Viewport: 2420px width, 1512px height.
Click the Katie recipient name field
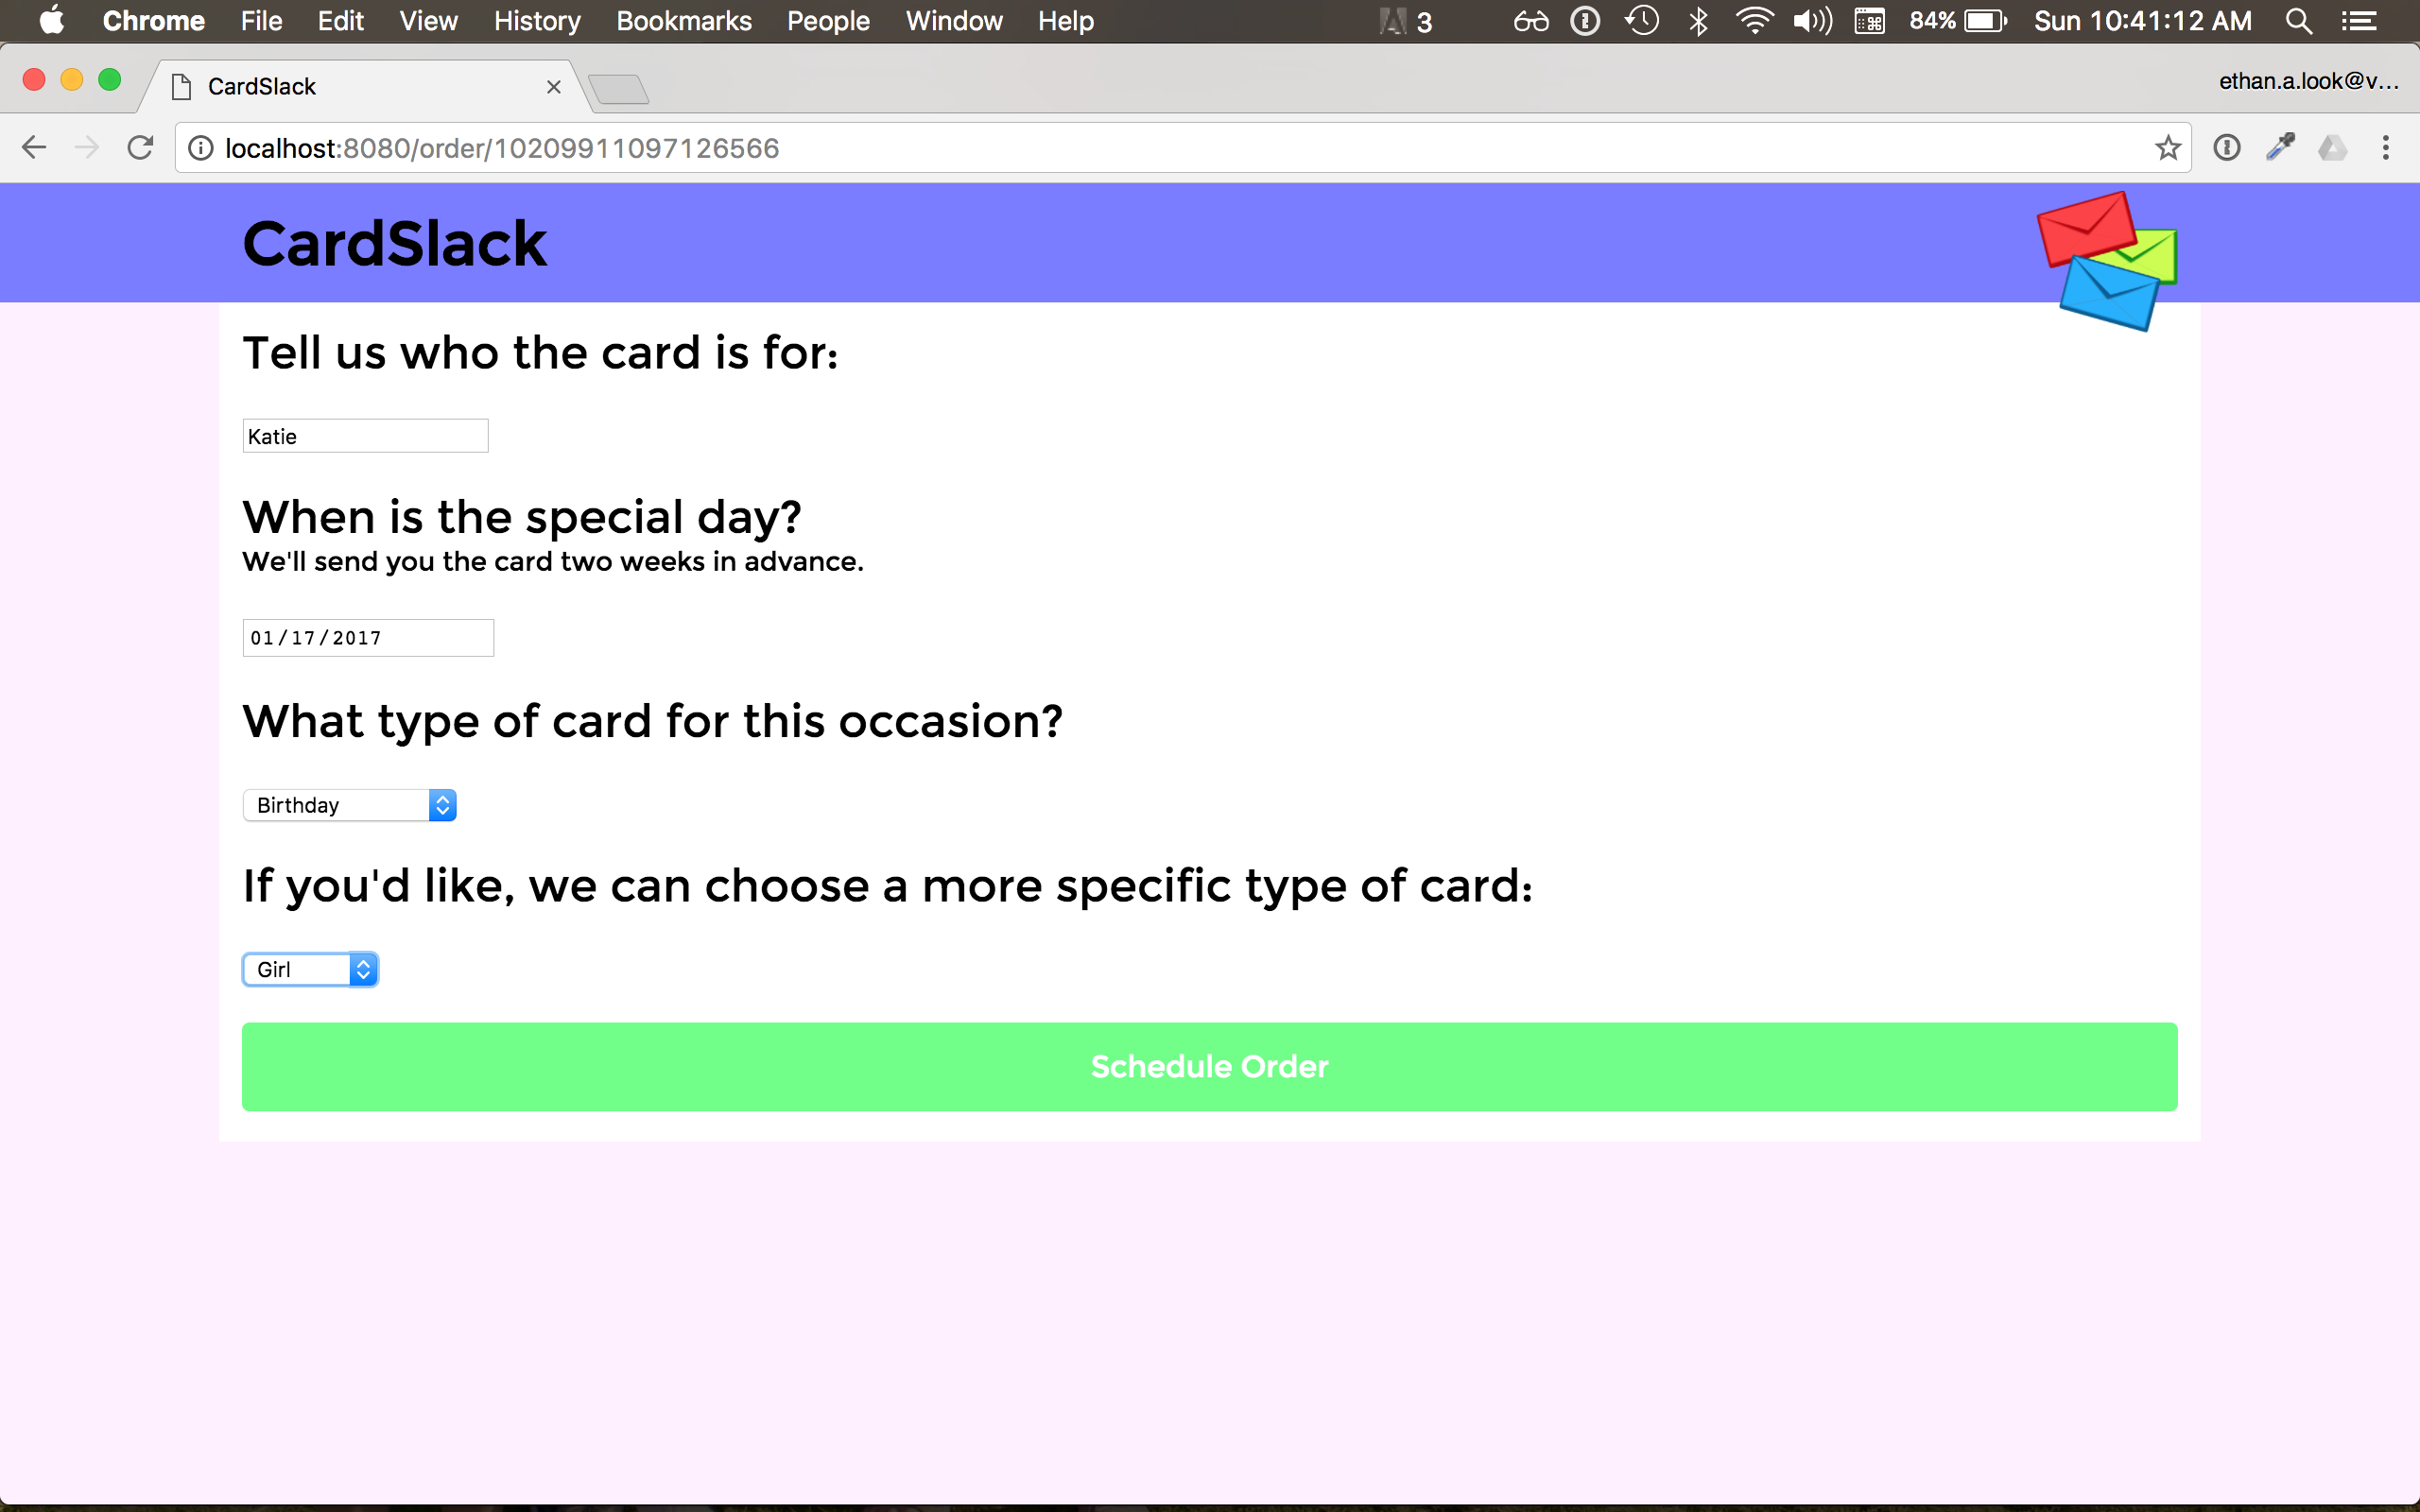[x=365, y=436]
